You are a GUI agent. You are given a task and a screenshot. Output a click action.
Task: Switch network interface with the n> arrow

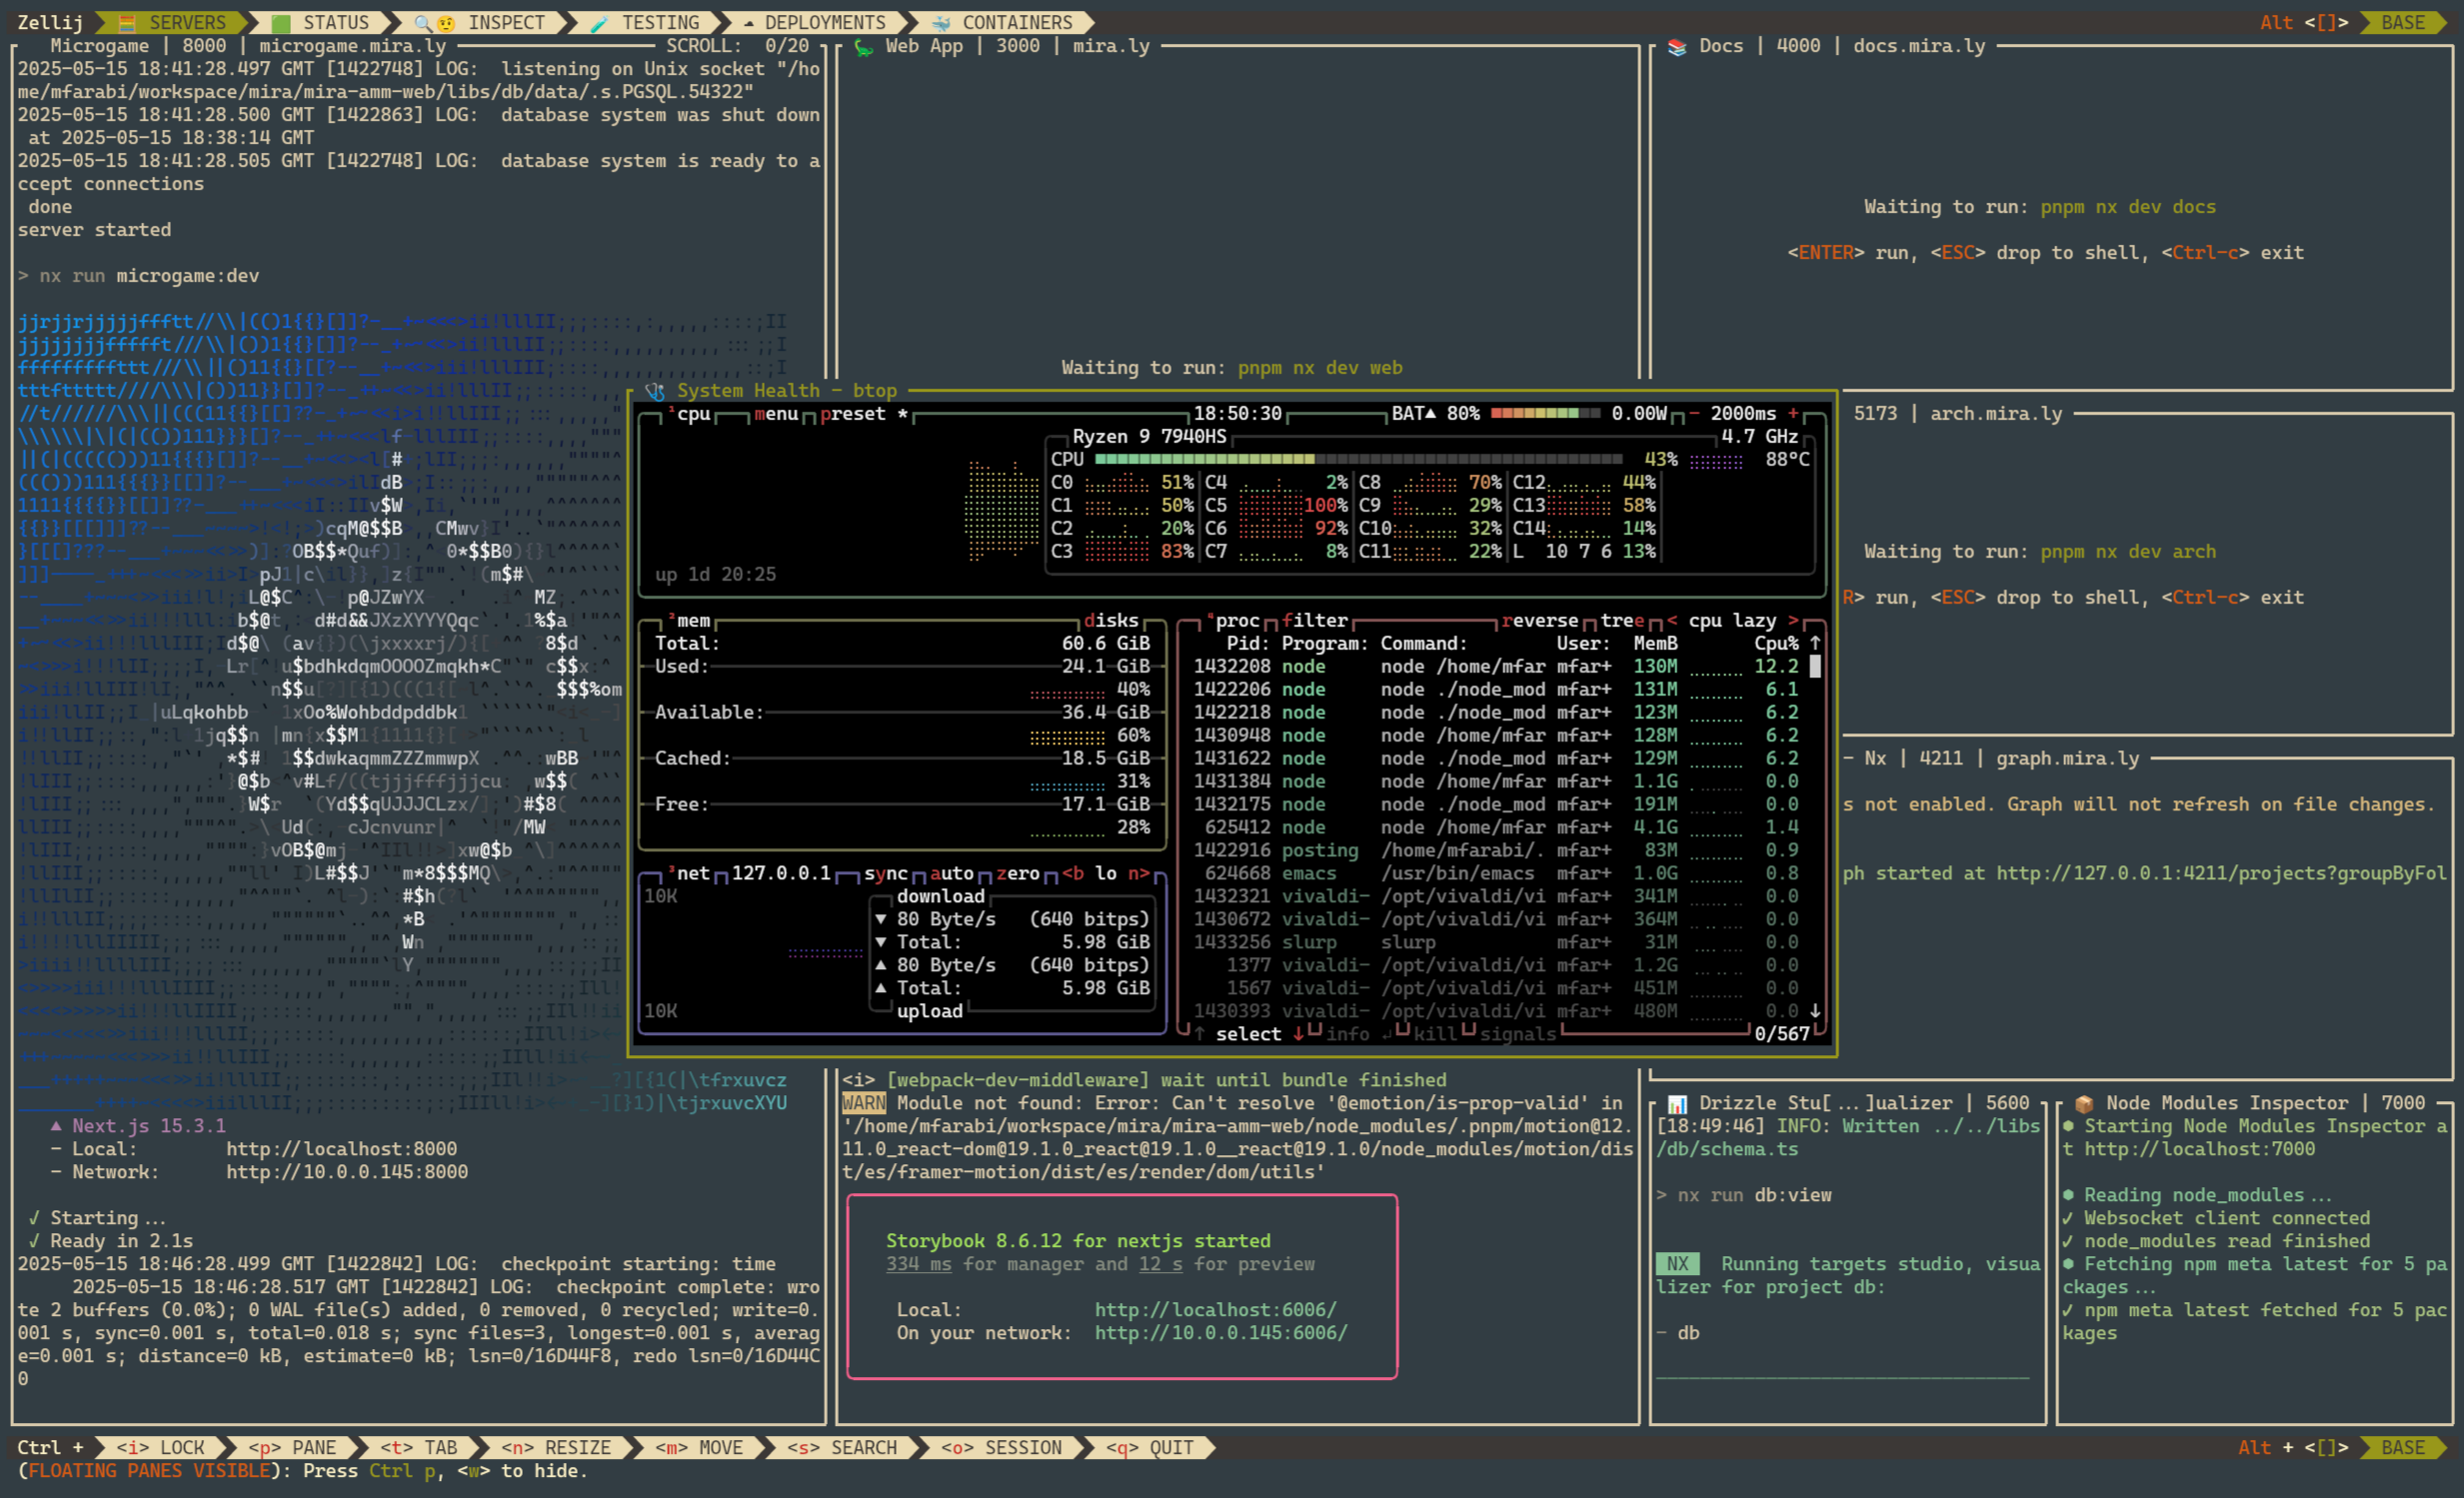pos(1138,874)
